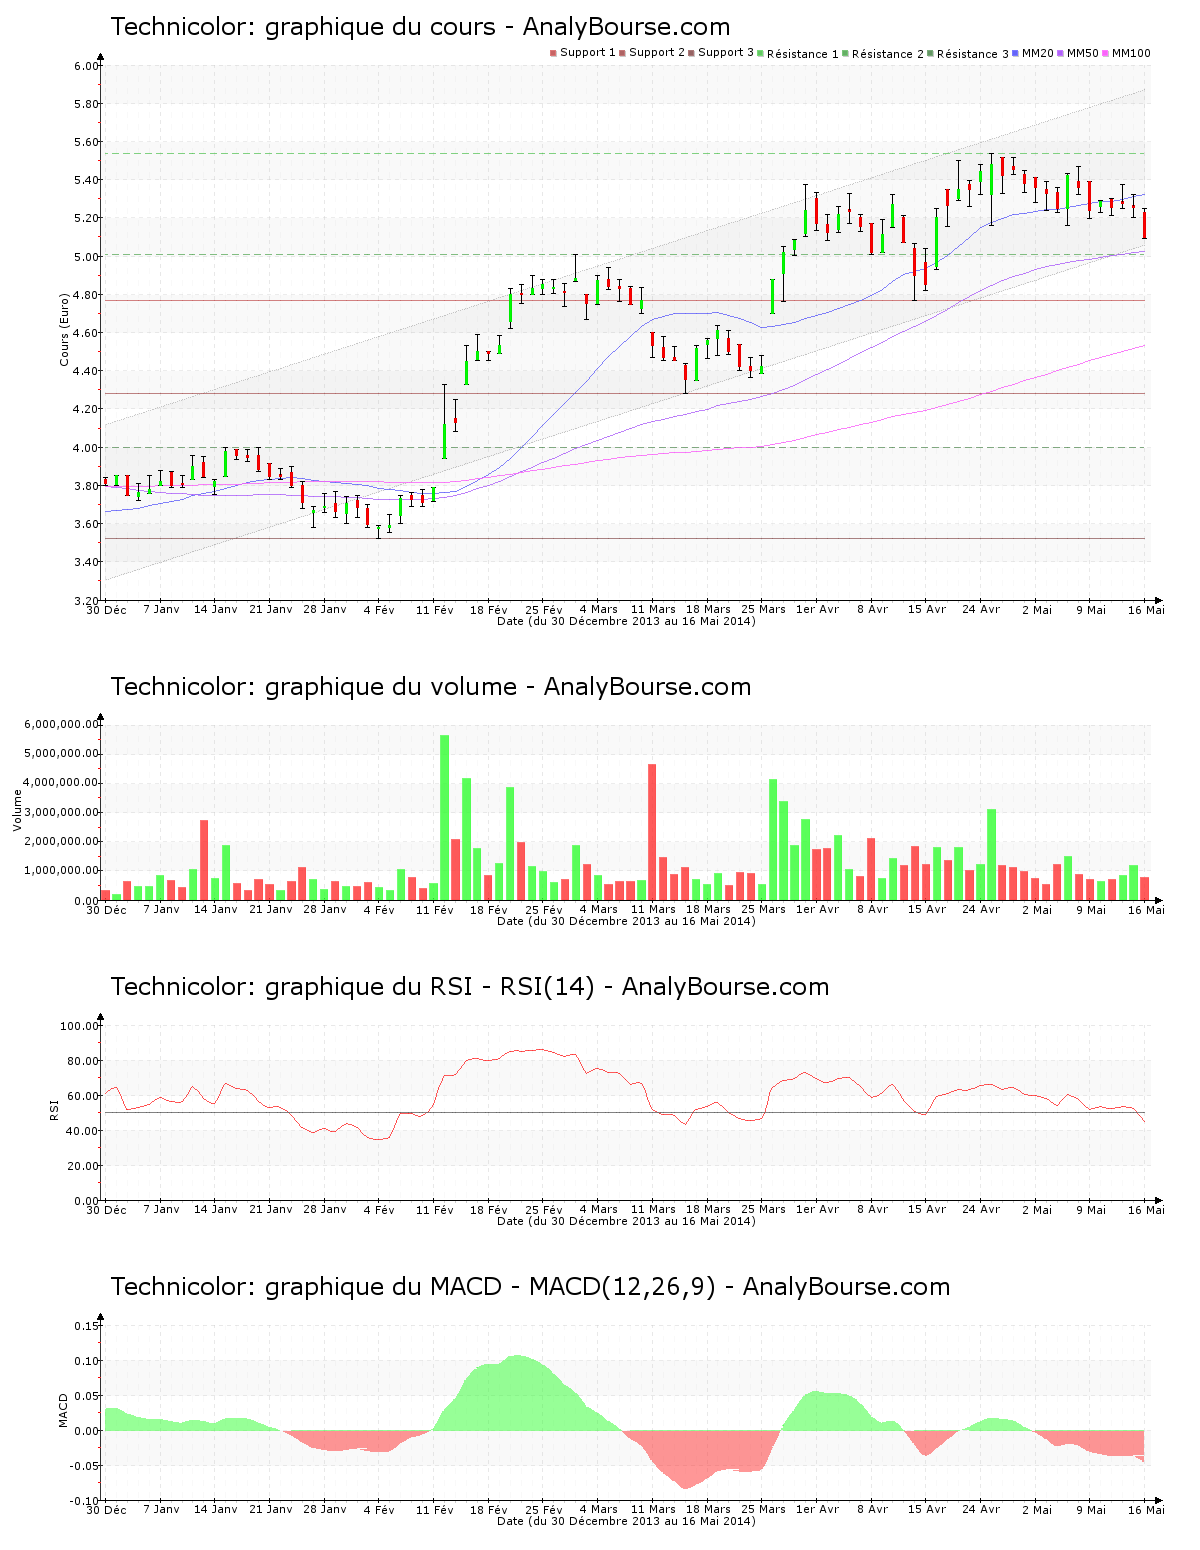Click the tallest green volume bar near 11 Fév
The image size is (1200, 1550).
445,818
